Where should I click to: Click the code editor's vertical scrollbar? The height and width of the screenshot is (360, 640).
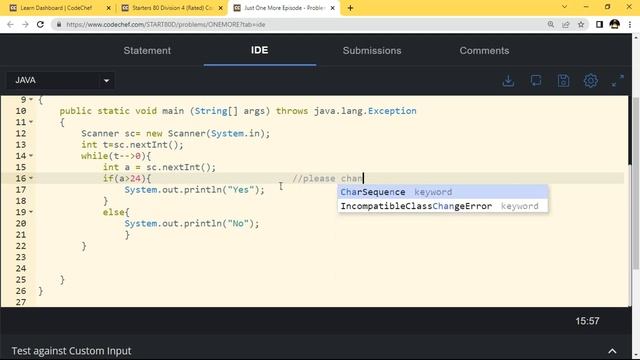[x=629, y=131]
